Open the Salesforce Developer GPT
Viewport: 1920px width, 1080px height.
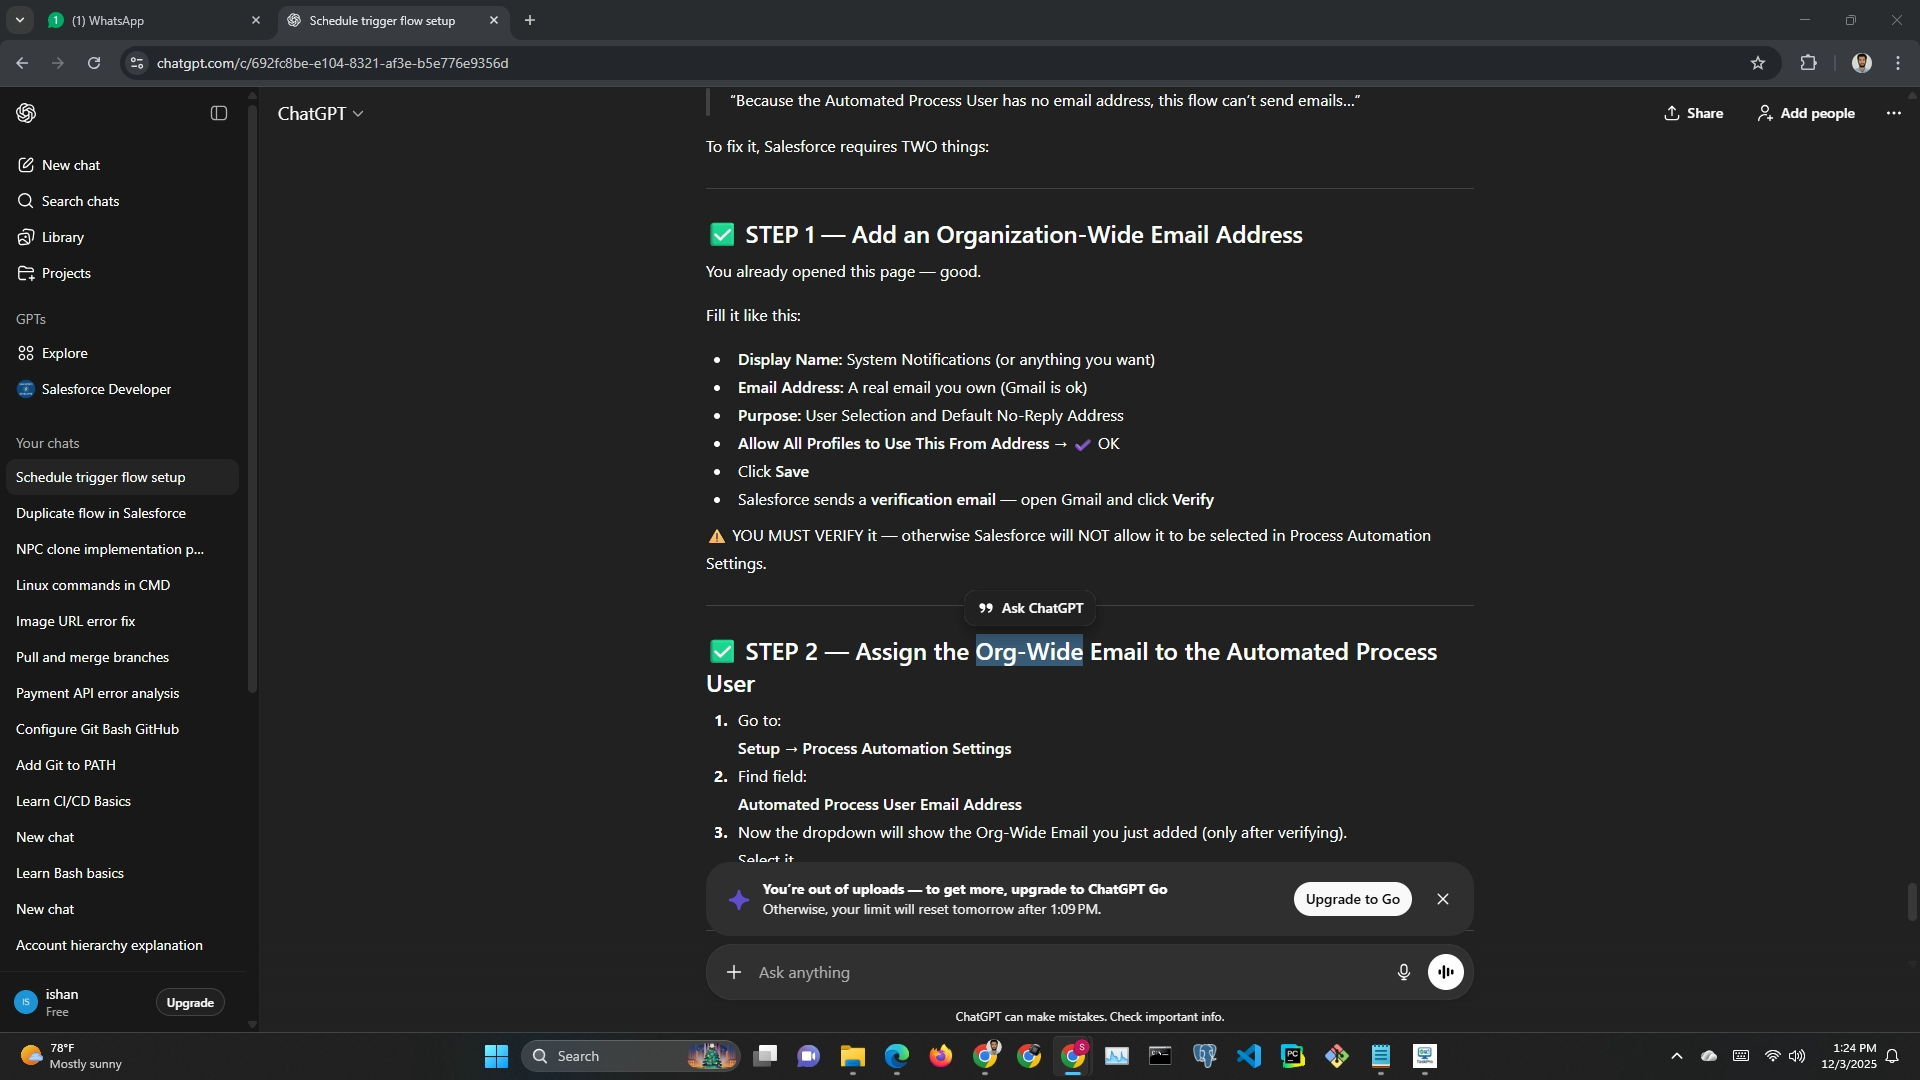point(106,389)
